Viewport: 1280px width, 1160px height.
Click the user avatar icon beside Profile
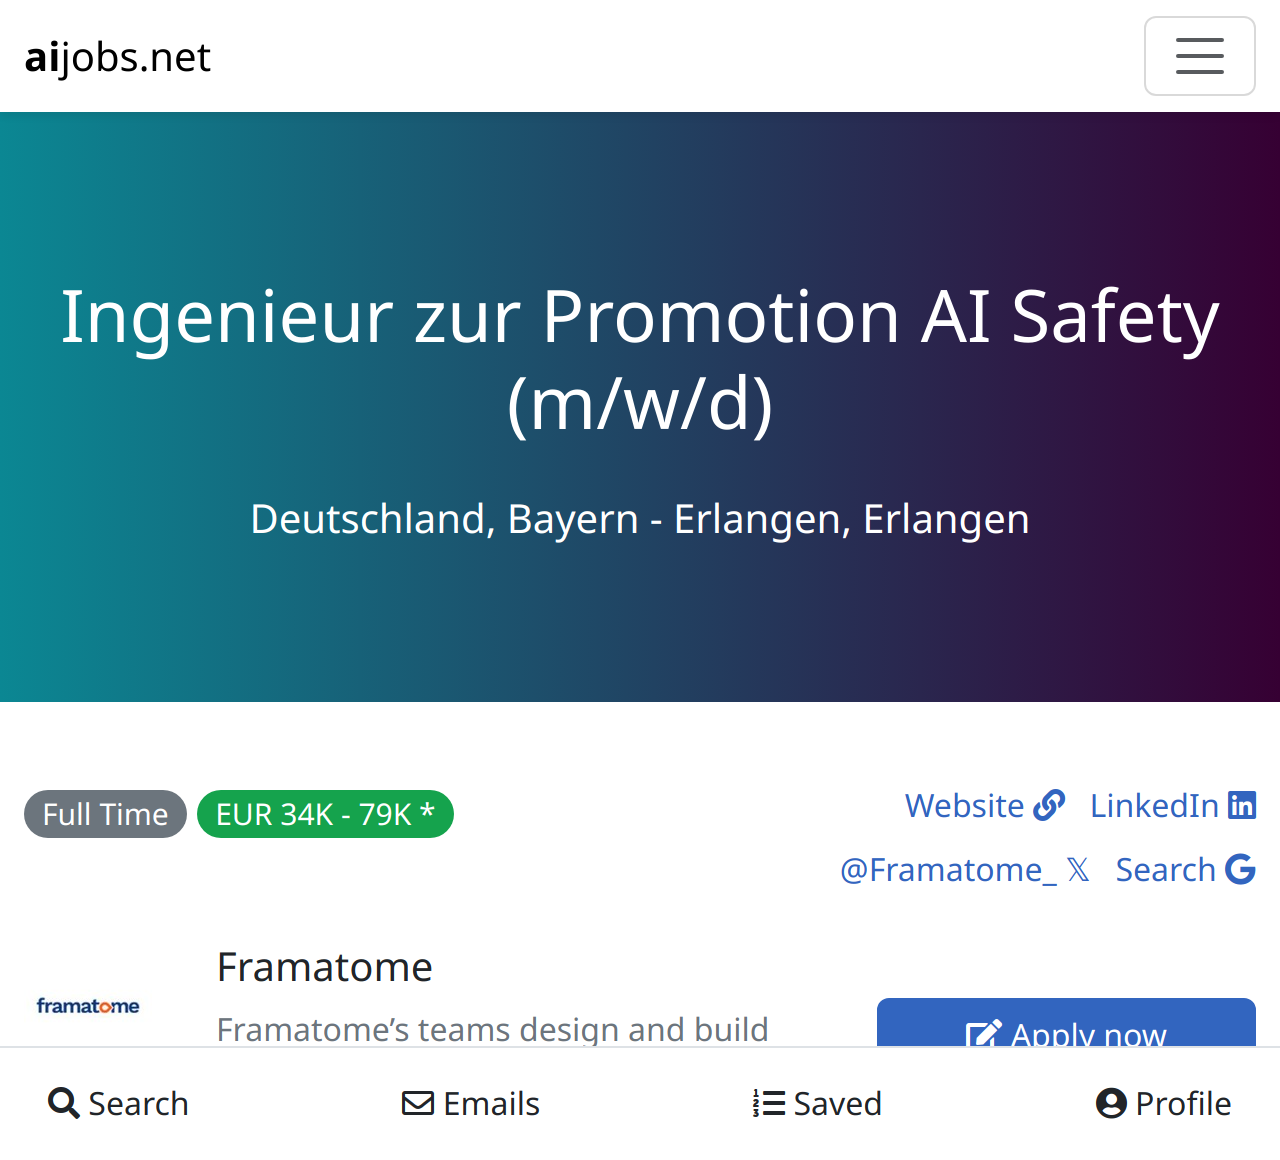[x=1111, y=1103]
